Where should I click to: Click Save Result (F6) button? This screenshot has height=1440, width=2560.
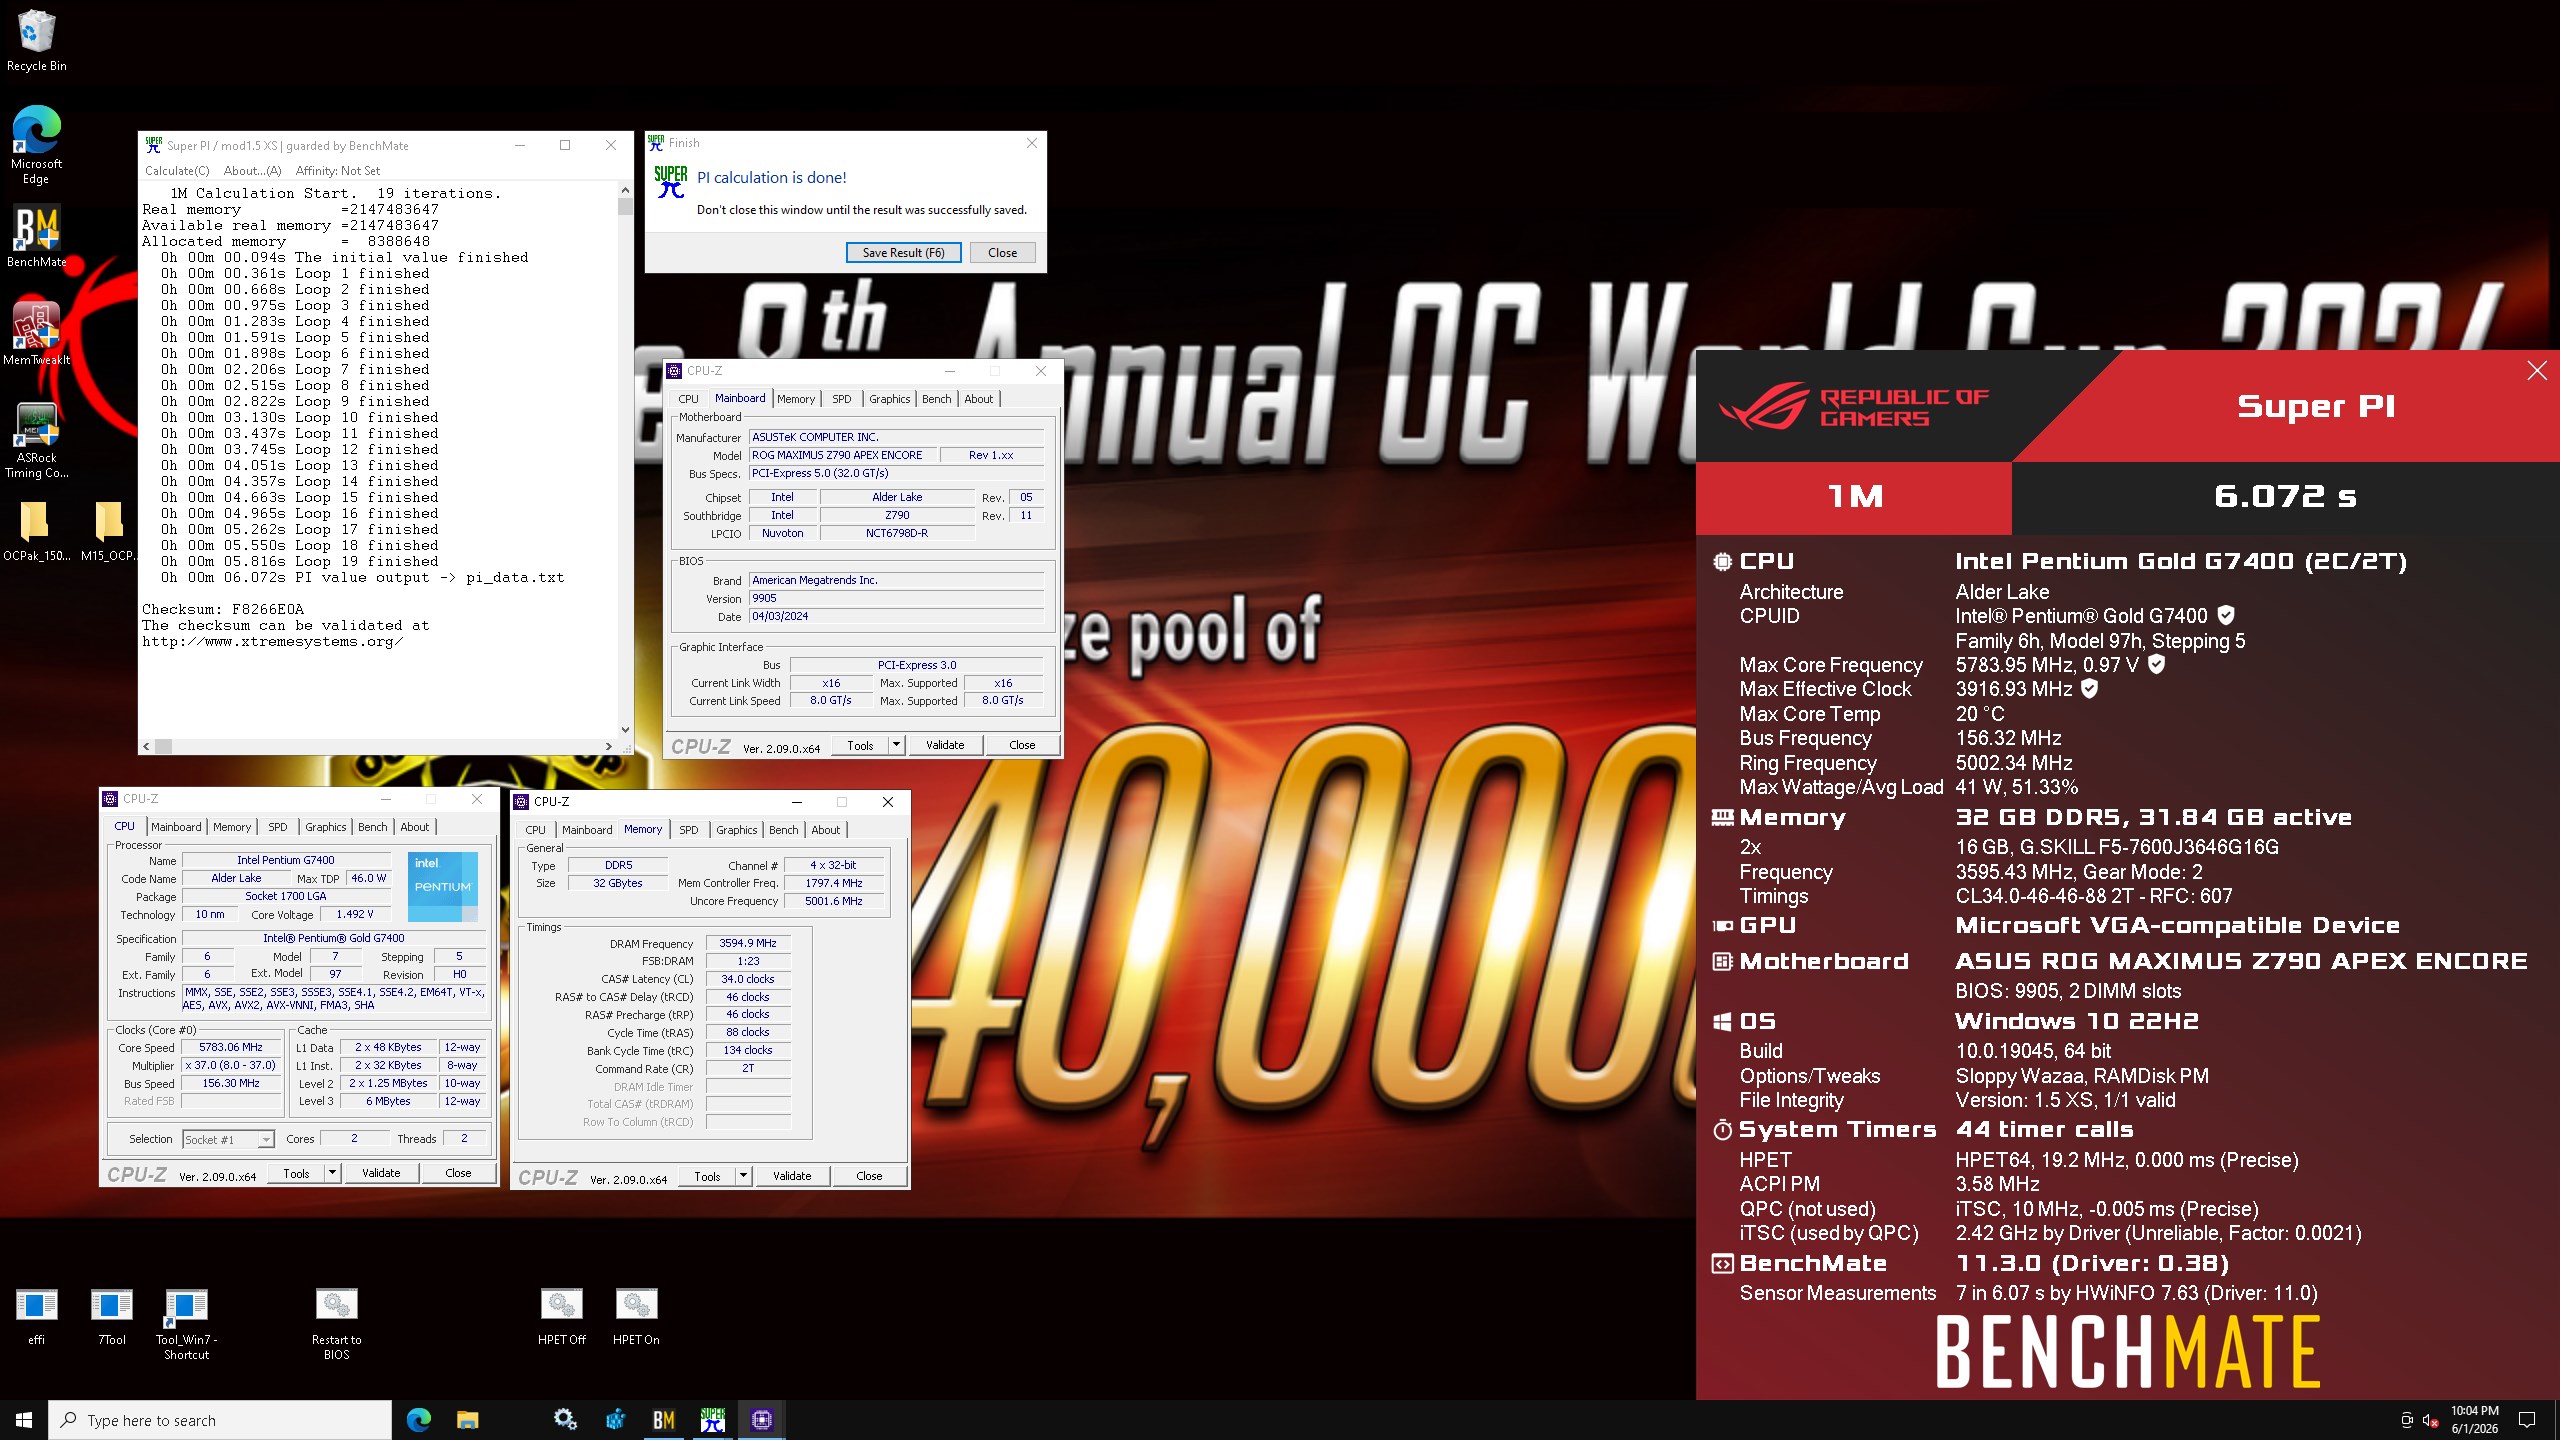(x=903, y=253)
